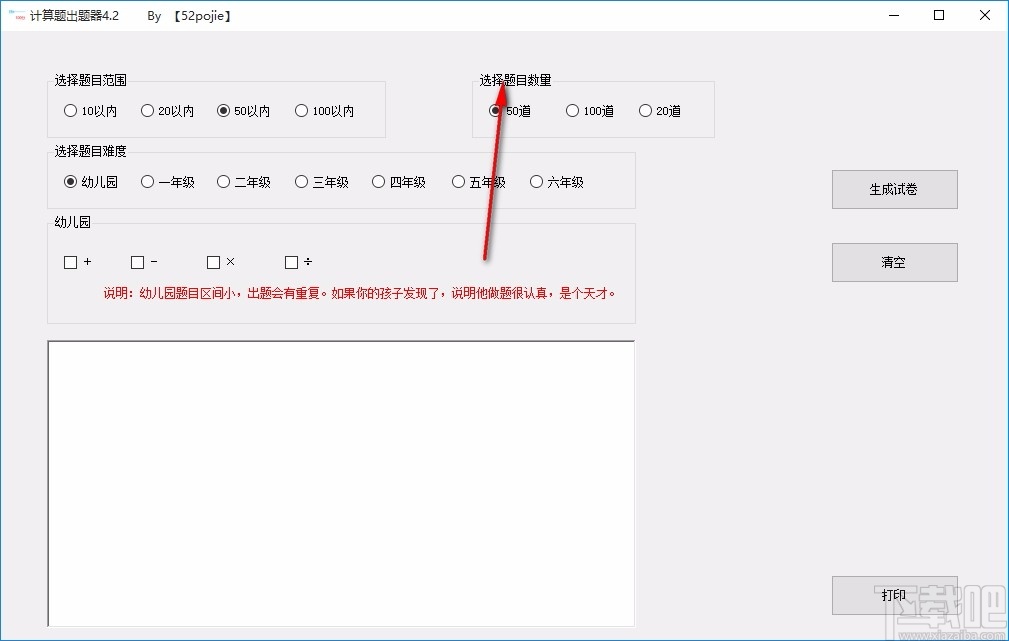The height and width of the screenshot is (641, 1009).
Task: Switch difficulty to 二年级
Action: (222, 181)
